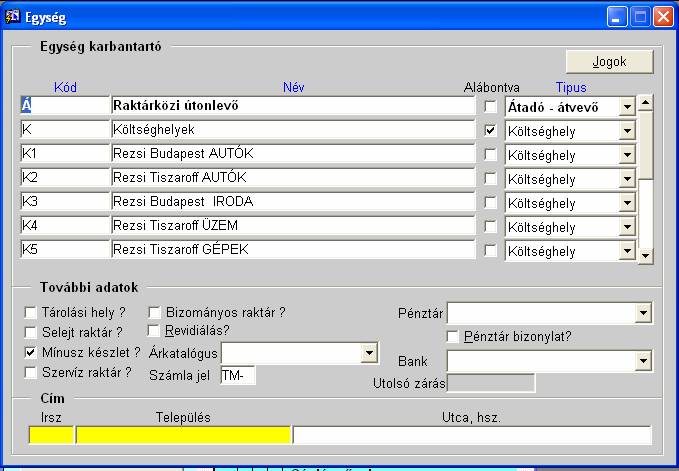Viewport: 679px width, 471px height.
Task: Disable the Mínusz készlet ? checkbox
Action: coord(30,352)
